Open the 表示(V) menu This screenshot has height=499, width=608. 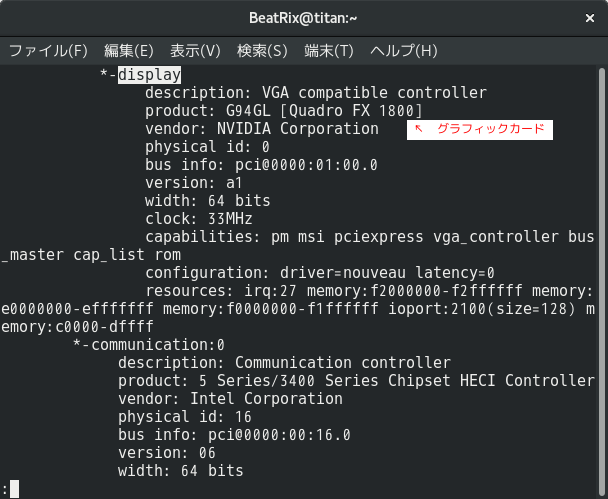point(195,51)
